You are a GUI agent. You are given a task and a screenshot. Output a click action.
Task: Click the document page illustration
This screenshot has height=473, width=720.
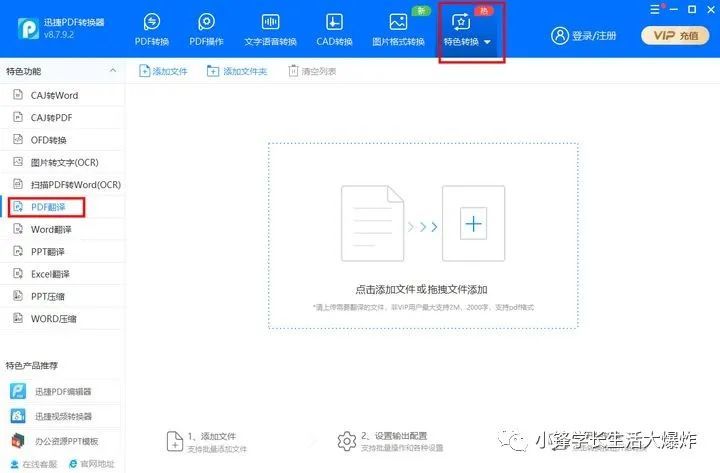click(372, 223)
